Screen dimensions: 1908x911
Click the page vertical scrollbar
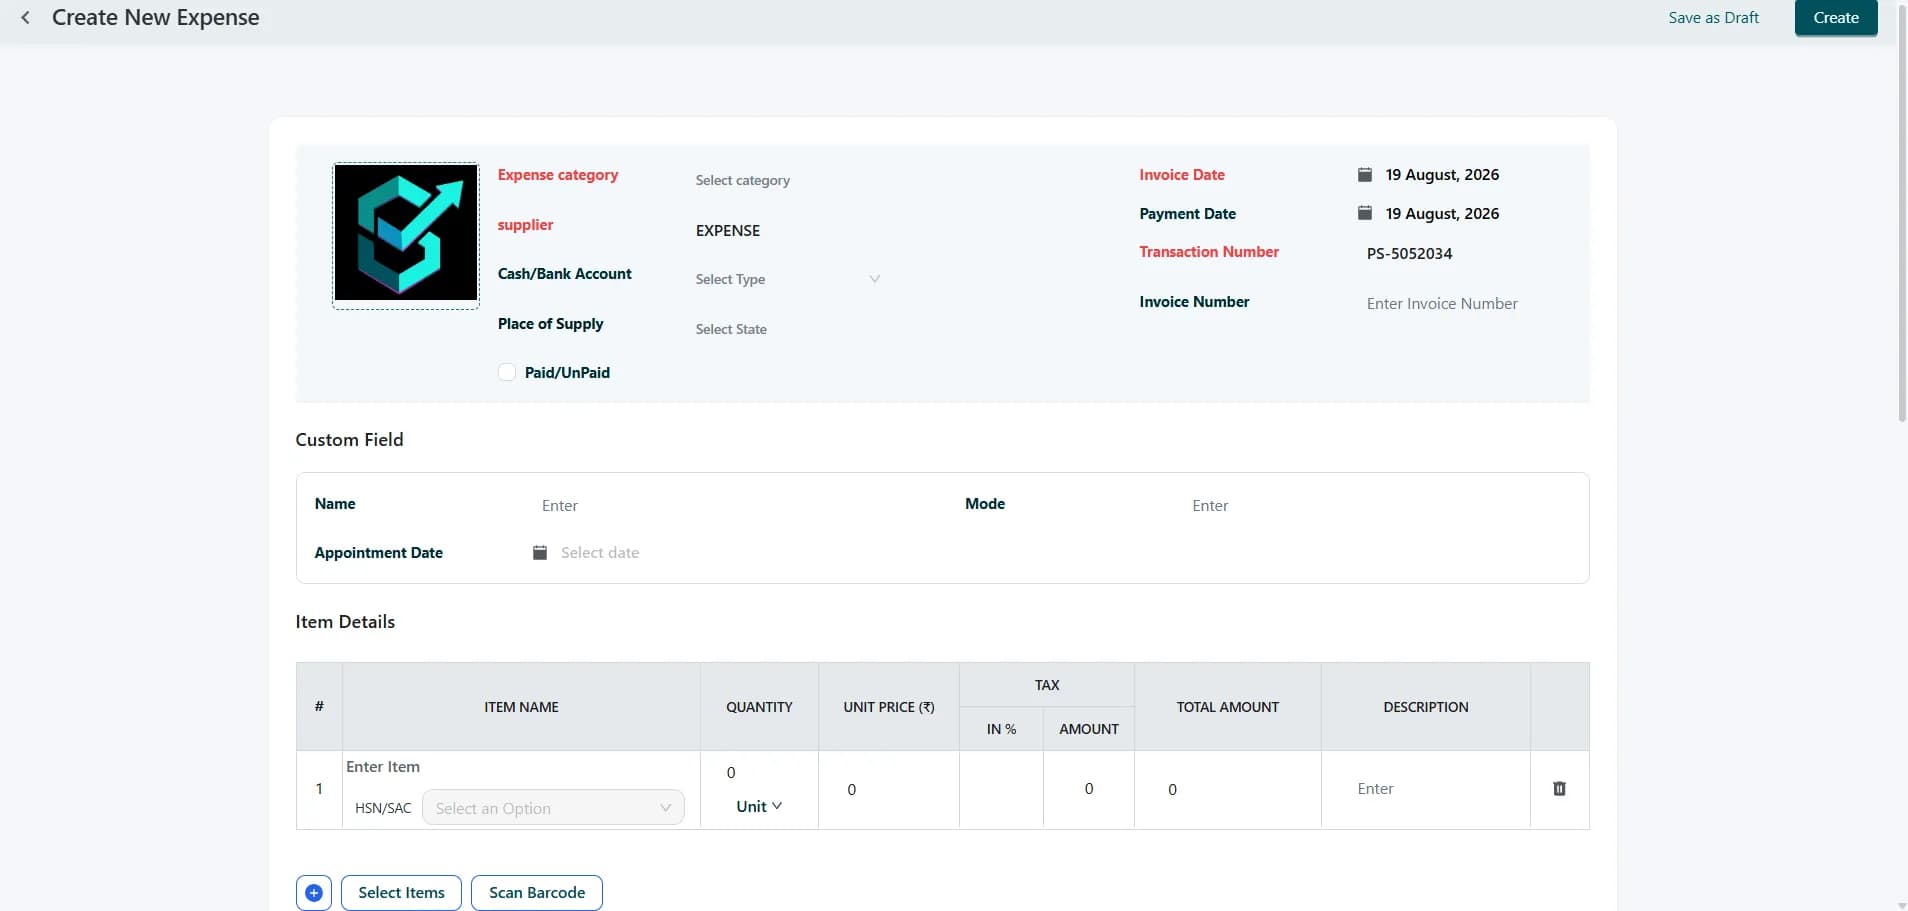pyautogui.click(x=1902, y=215)
